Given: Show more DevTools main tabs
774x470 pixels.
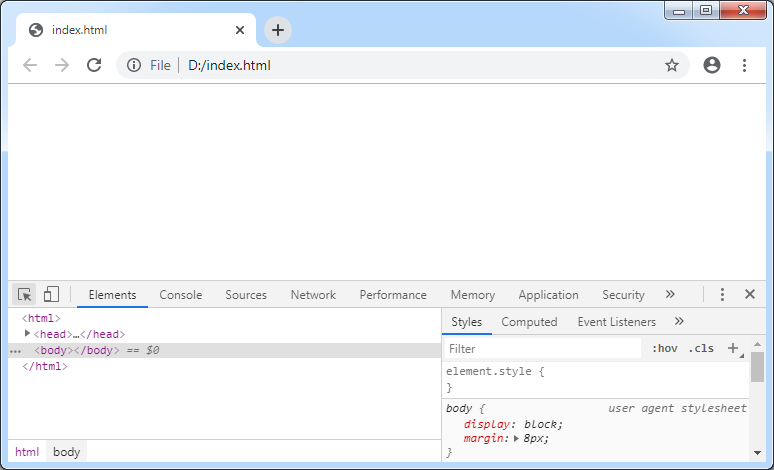Looking at the screenshot, I should coord(670,295).
